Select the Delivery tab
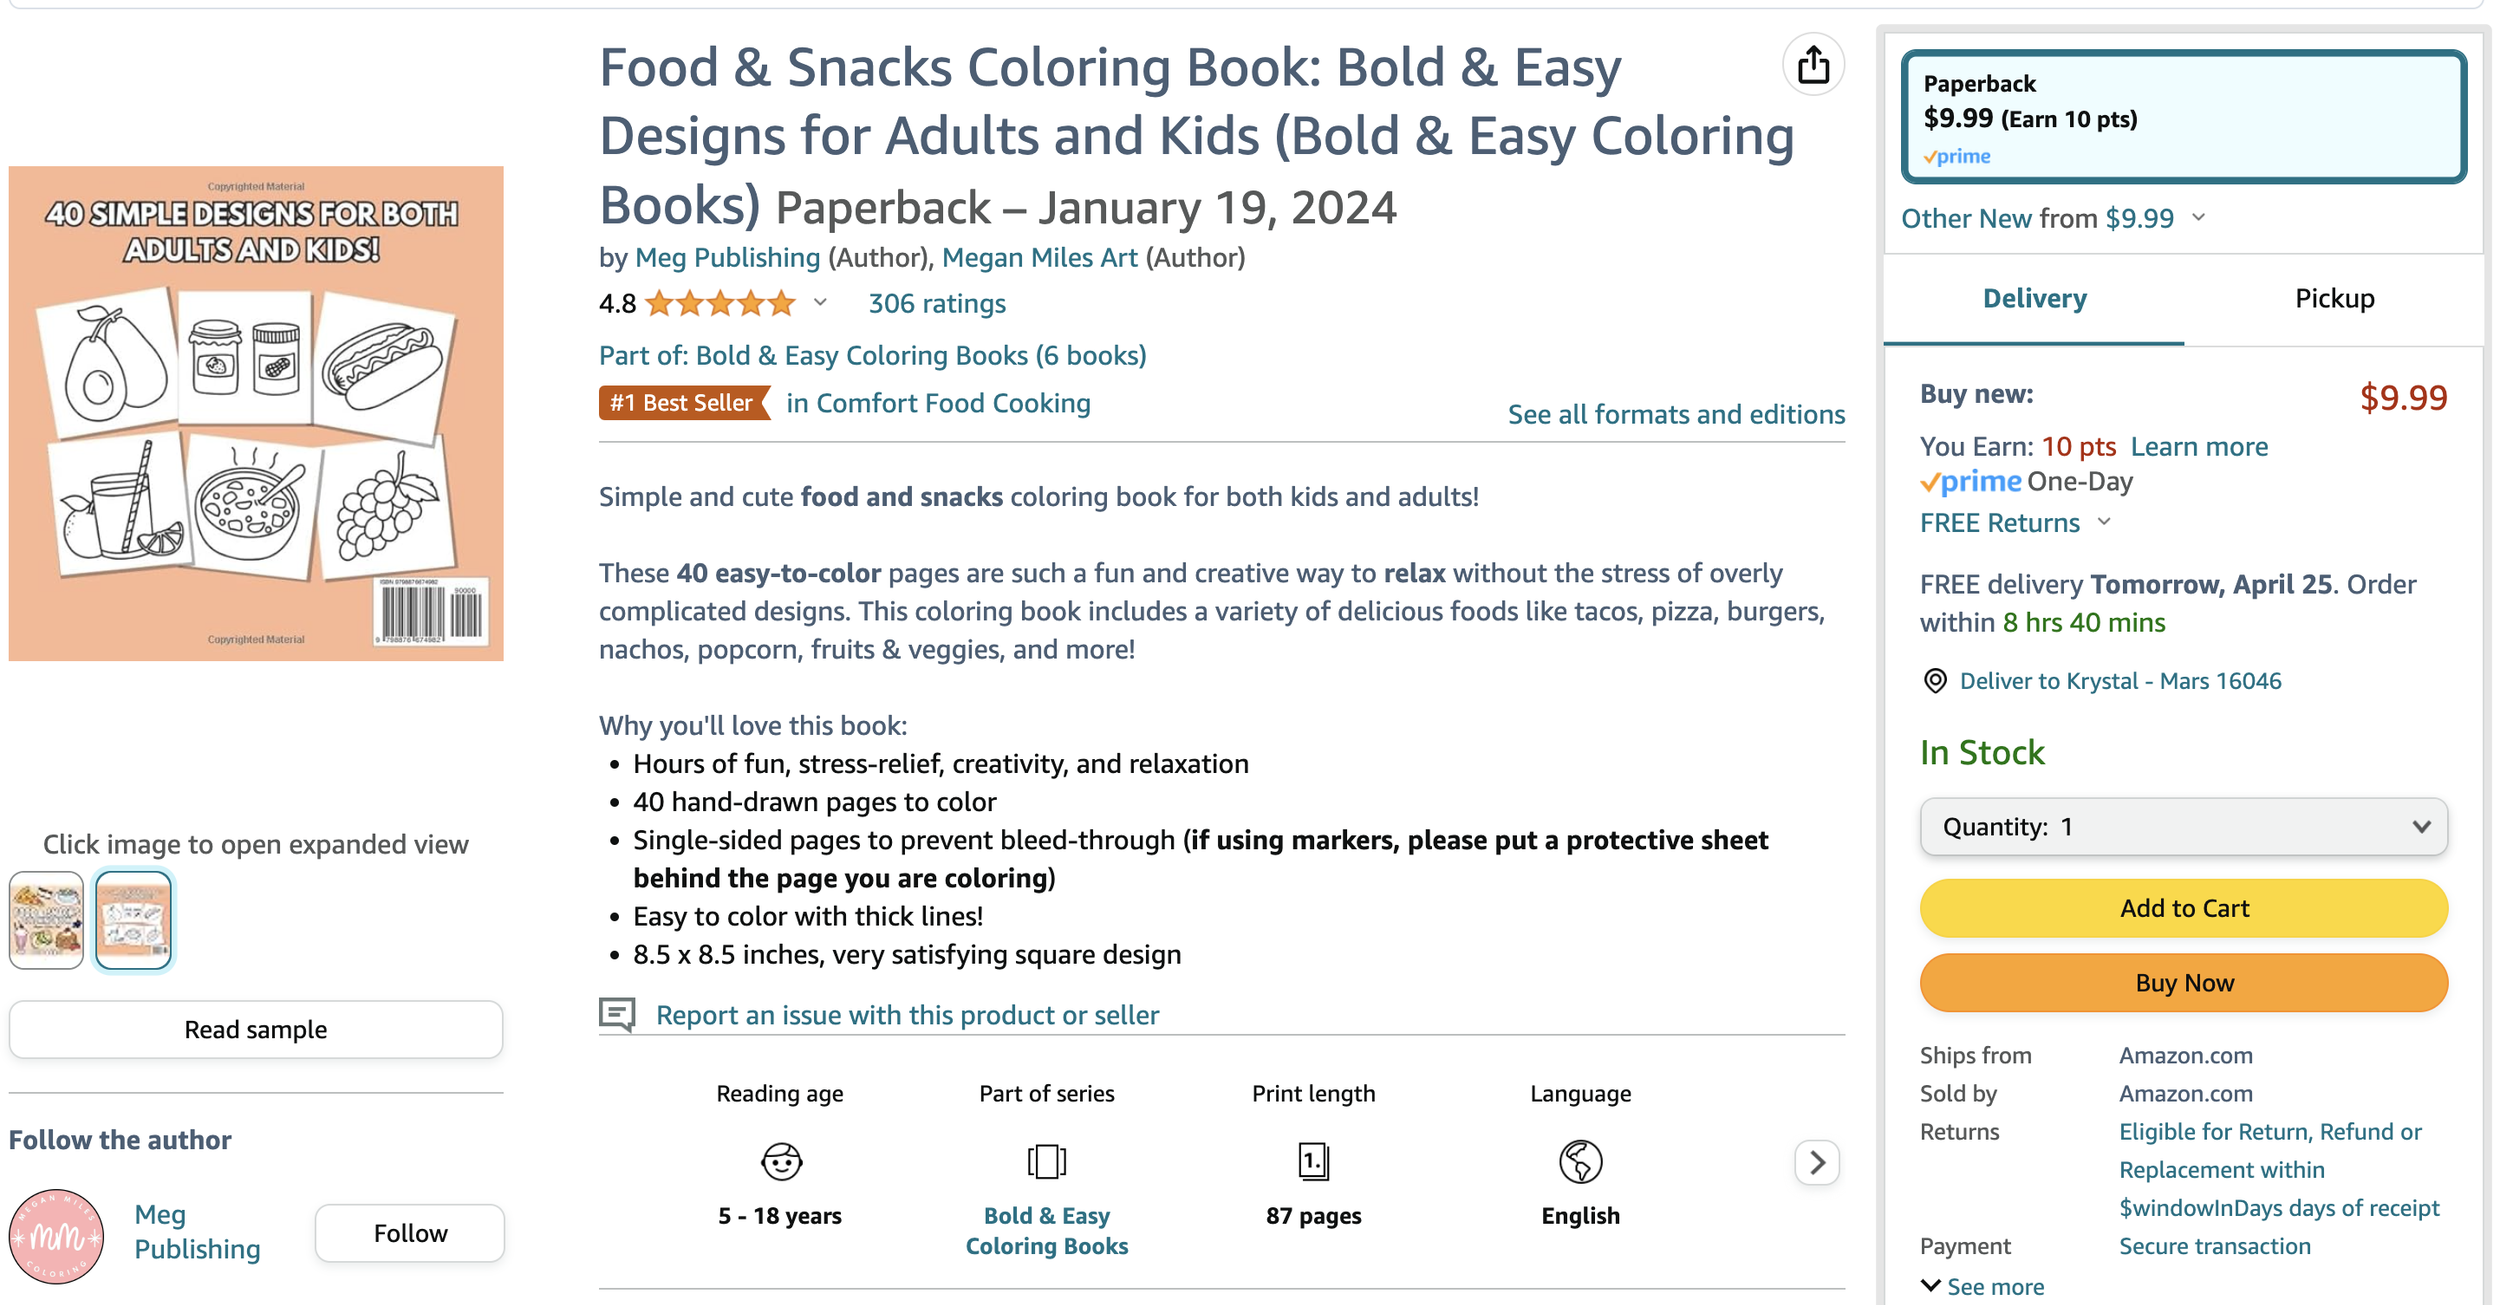2500x1305 pixels. click(2034, 298)
